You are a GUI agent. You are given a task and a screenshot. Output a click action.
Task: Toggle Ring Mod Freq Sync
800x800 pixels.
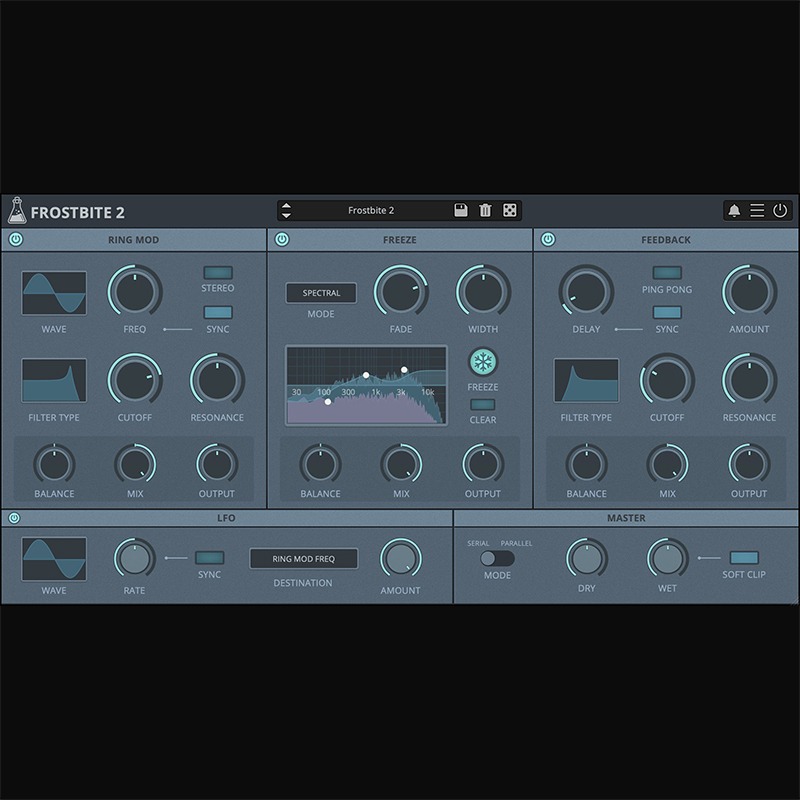coord(218,312)
